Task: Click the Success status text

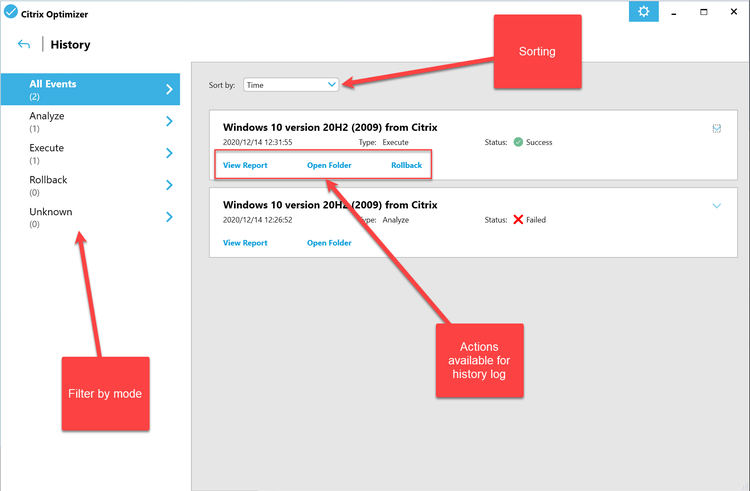Action: 539,142
